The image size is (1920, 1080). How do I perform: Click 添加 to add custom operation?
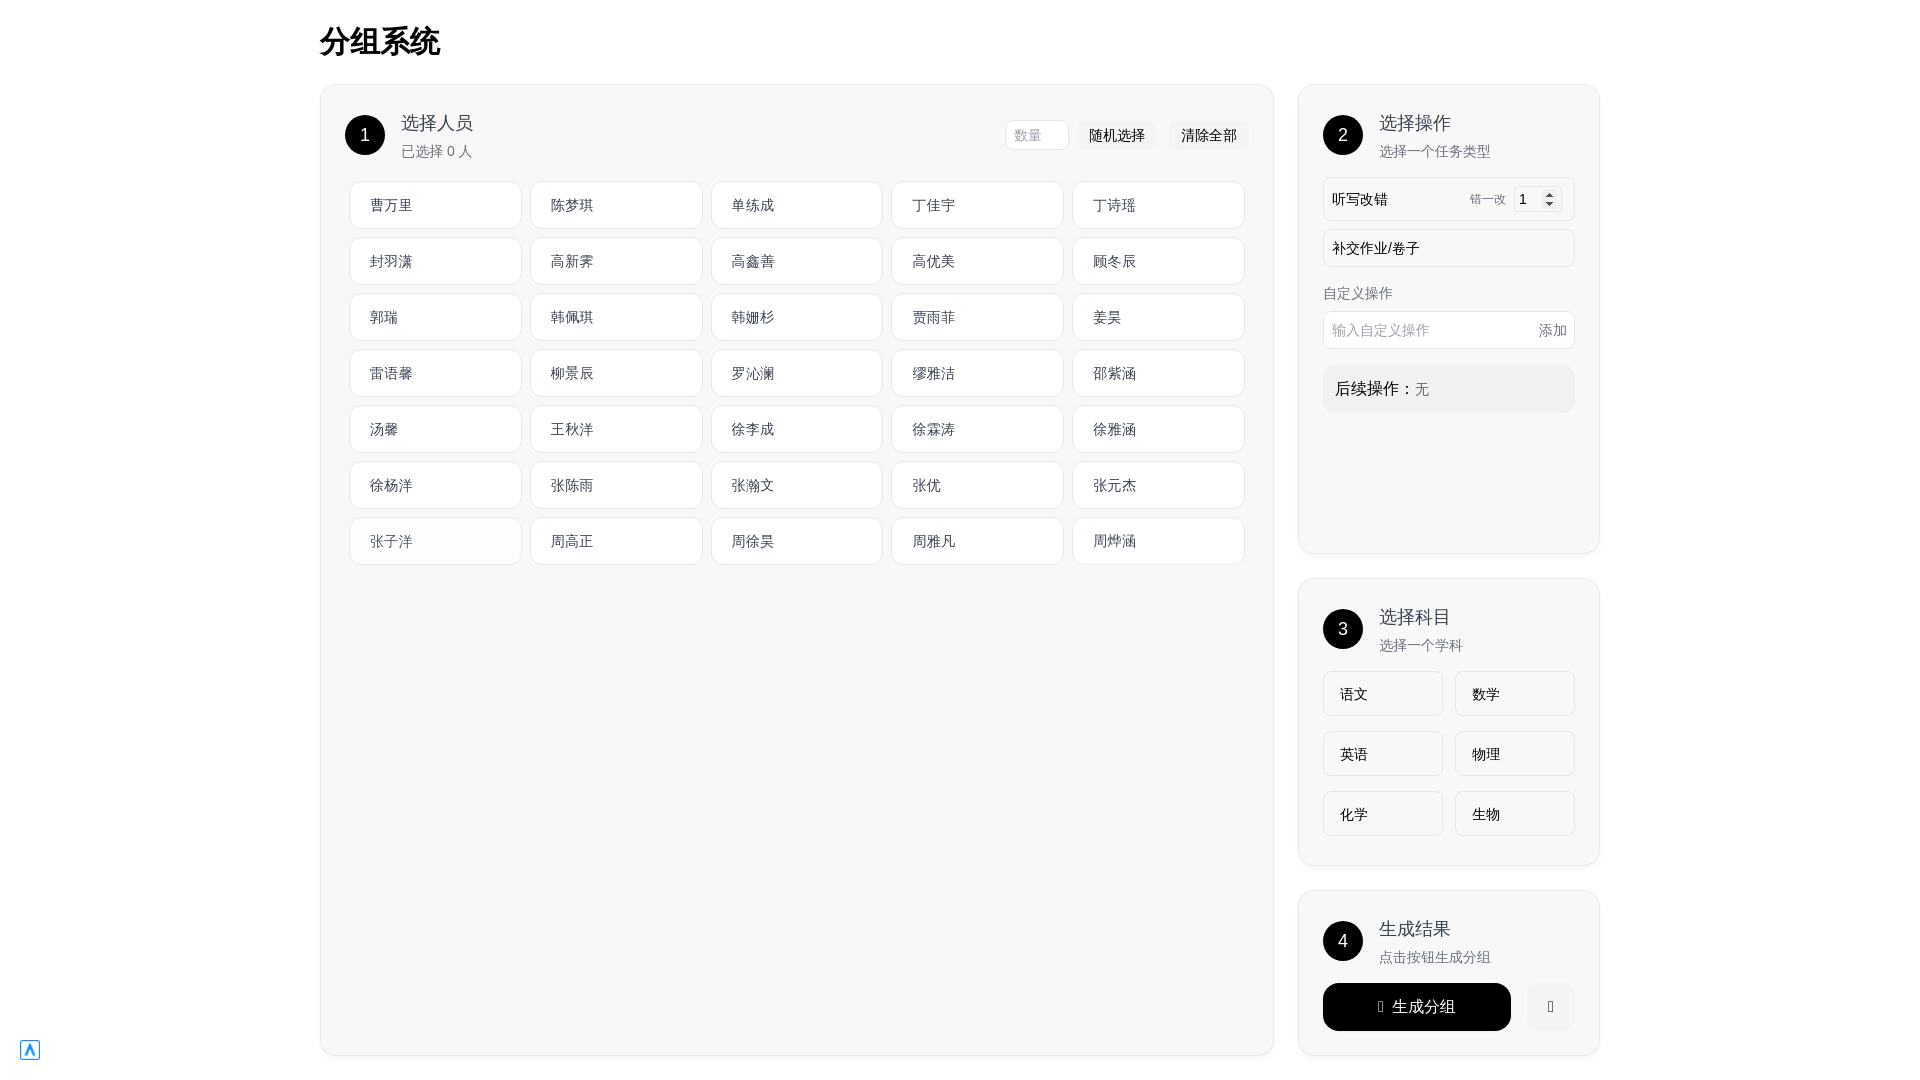click(x=1552, y=330)
